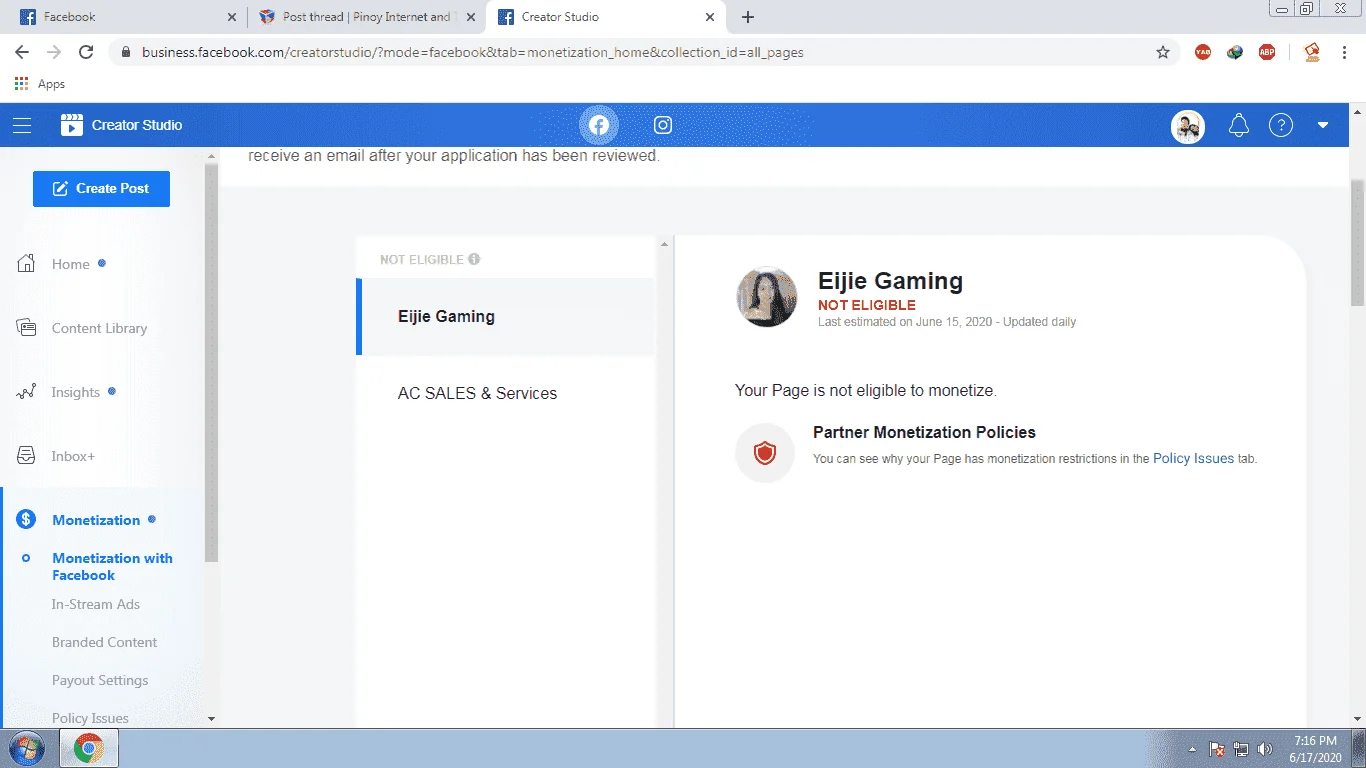Screen dimensions: 1366x768
Task: Open the Creator Studio hamburger menu
Action: 22,125
